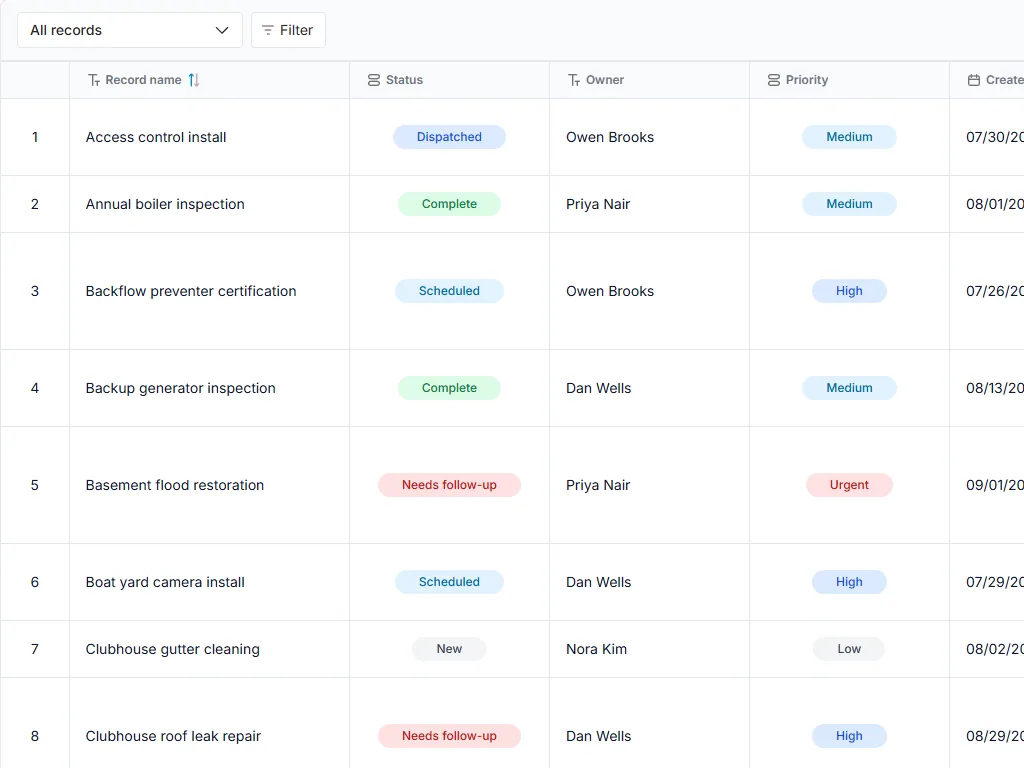Click owner Owen Brooks in Access control row
Image resolution: width=1024 pixels, height=768 pixels.
tap(610, 137)
